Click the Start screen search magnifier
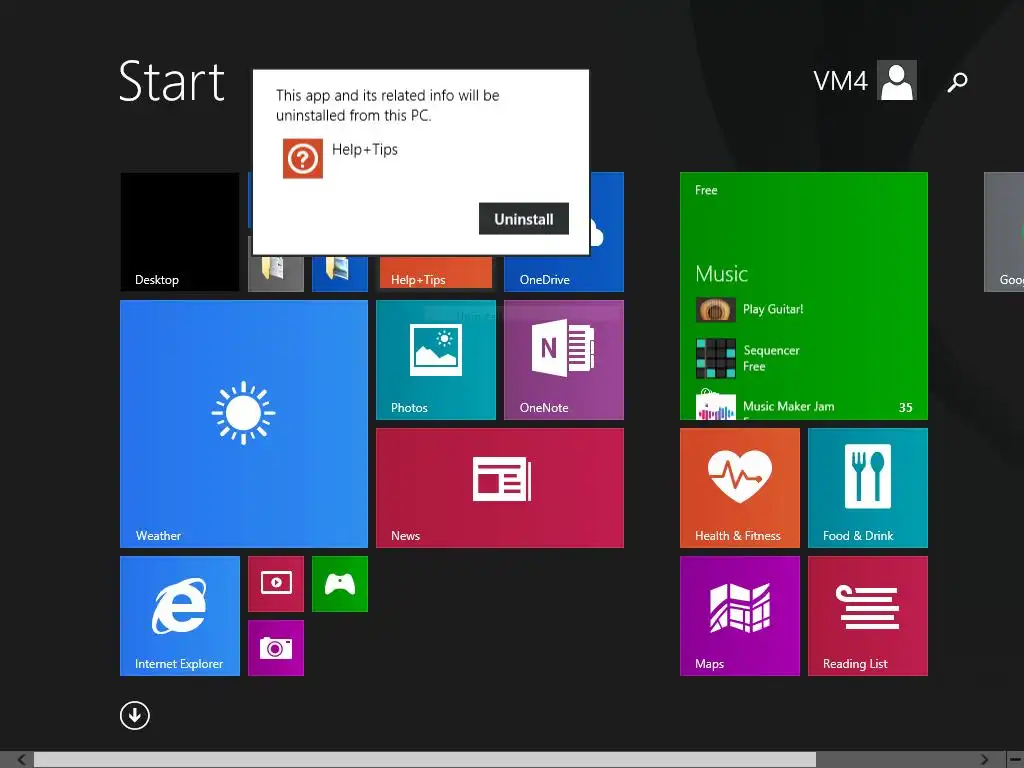Image resolution: width=1024 pixels, height=768 pixels. (957, 82)
